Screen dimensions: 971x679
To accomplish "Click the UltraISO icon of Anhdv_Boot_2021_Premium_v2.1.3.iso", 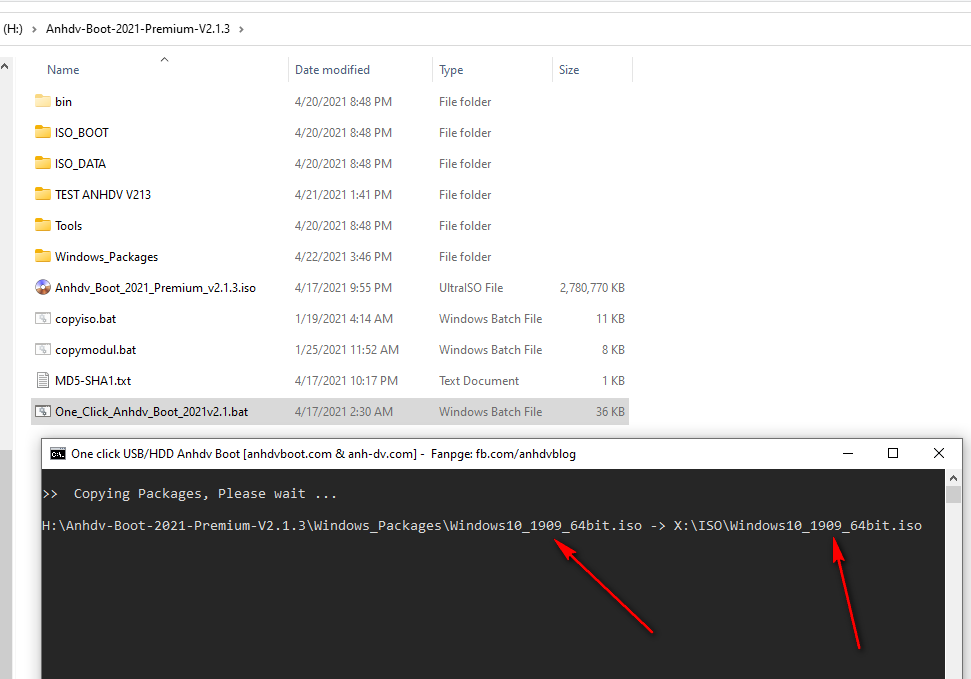I will 43,287.
